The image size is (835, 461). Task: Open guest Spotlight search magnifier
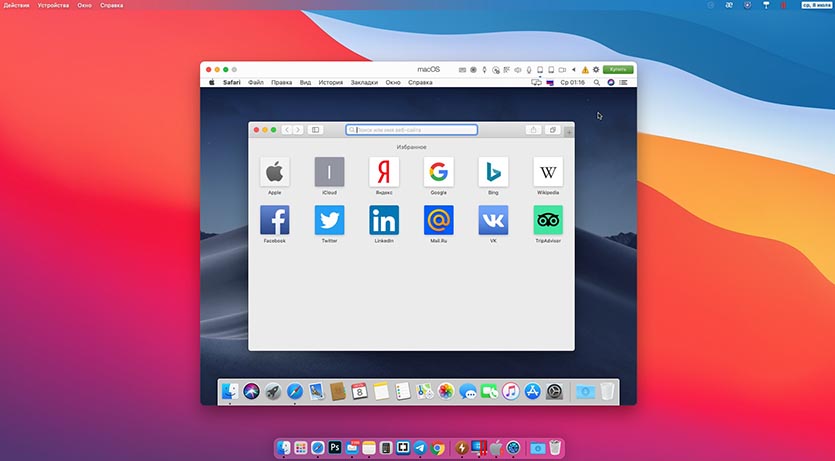pos(597,83)
